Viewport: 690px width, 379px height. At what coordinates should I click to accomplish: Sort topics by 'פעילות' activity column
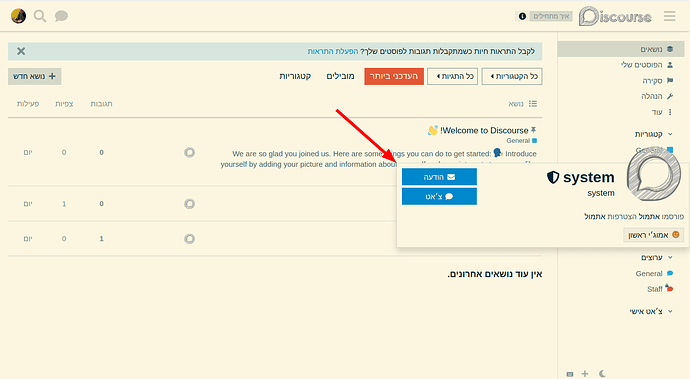click(x=28, y=104)
